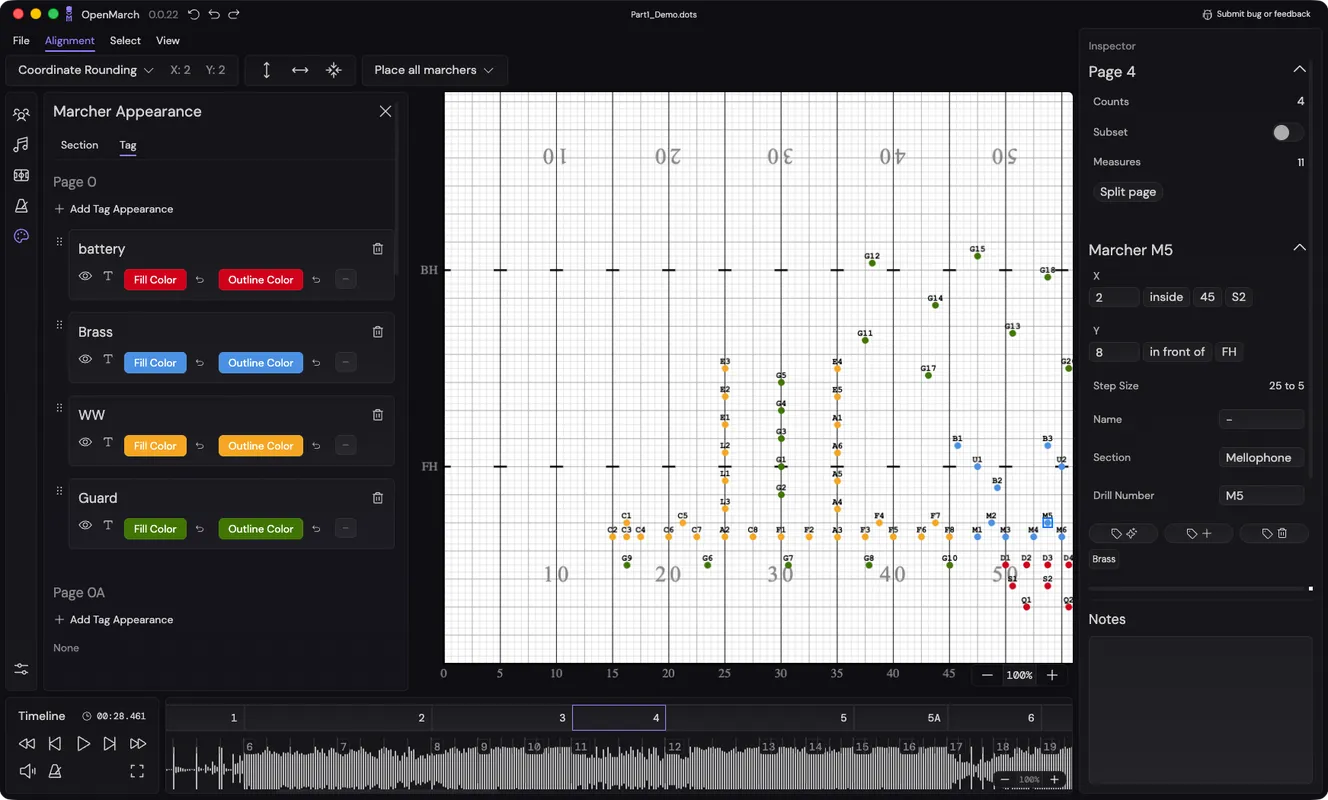Image resolution: width=1328 pixels, height=800 pixels.
Task: Delete the WW tag appearance
Action: point(378,415)
